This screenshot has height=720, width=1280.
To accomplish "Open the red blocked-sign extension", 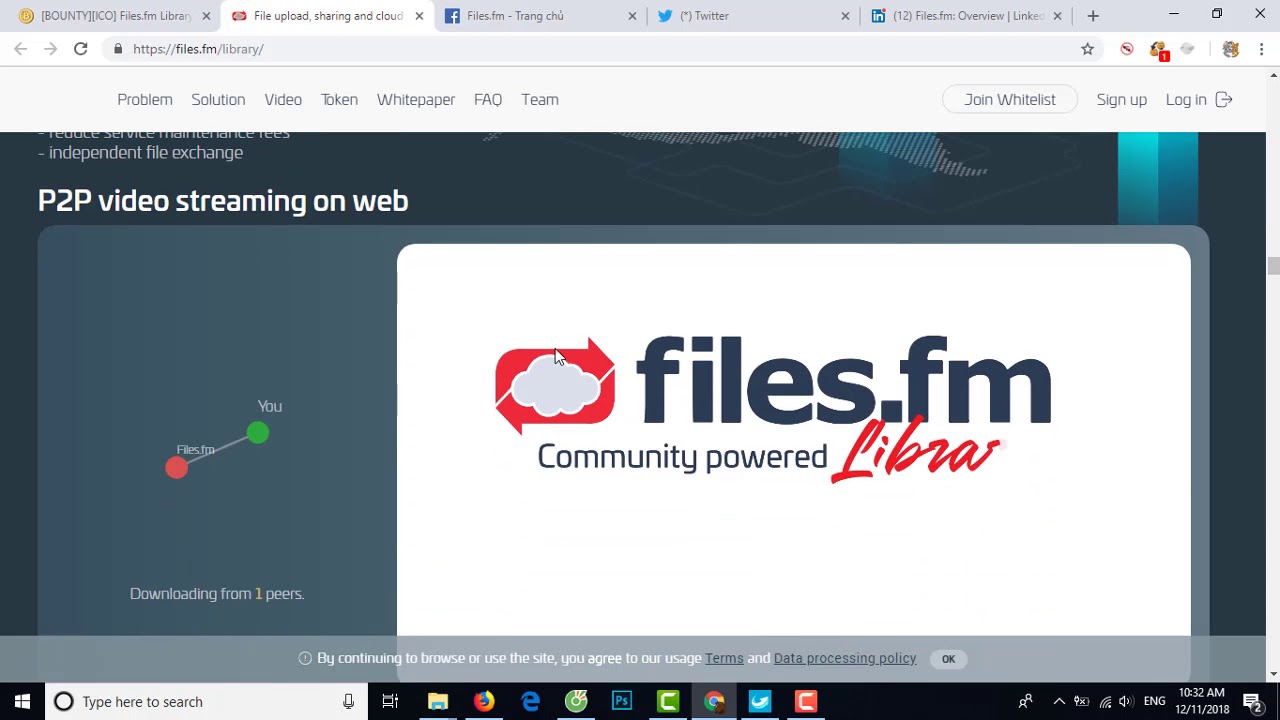I will 1127,49.
